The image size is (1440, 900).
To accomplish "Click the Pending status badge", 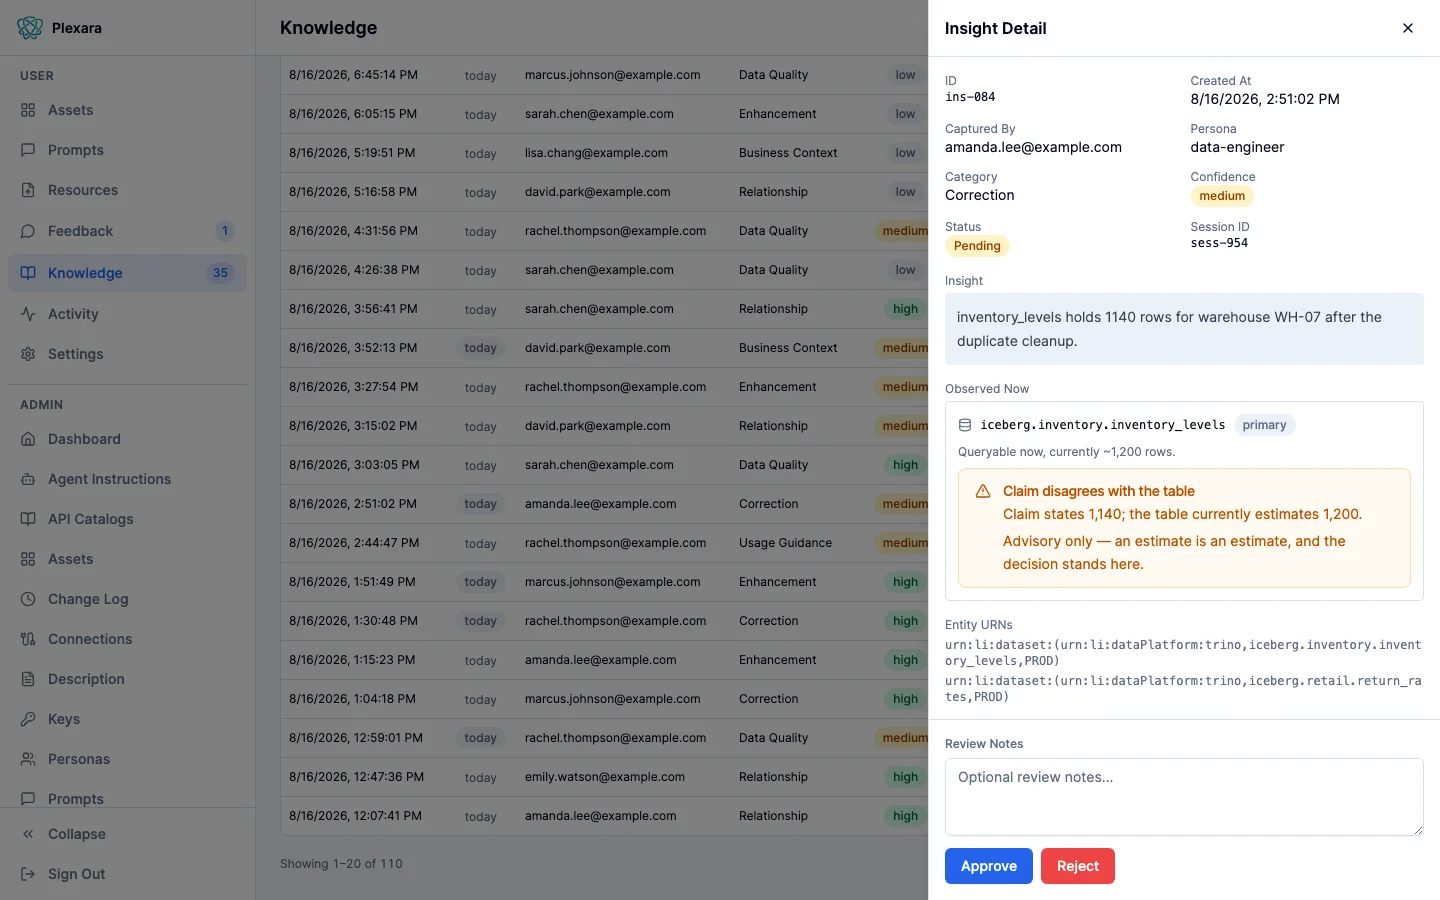I will point(977,246).
